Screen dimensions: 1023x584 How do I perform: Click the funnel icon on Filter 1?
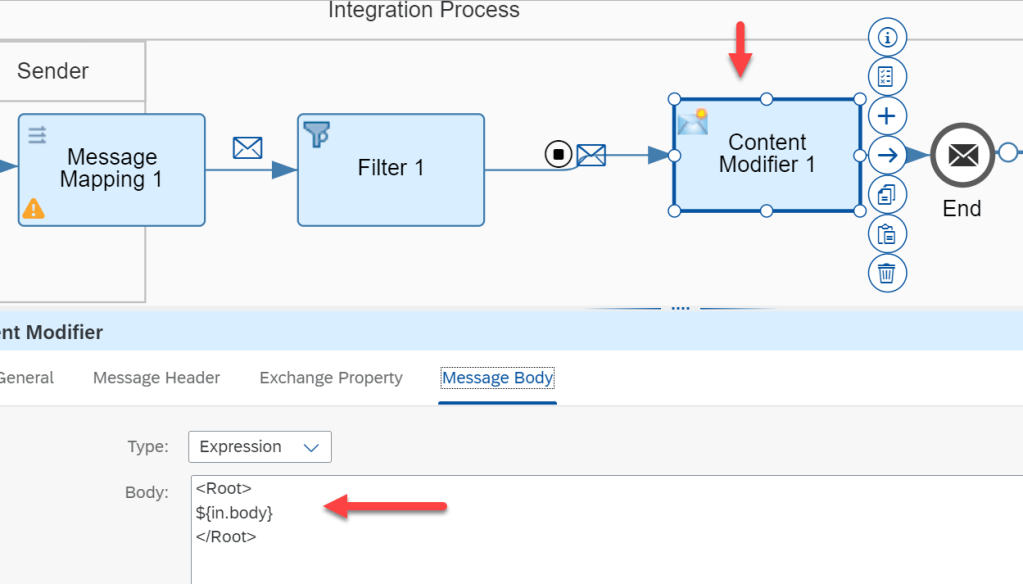click(317, 135)
